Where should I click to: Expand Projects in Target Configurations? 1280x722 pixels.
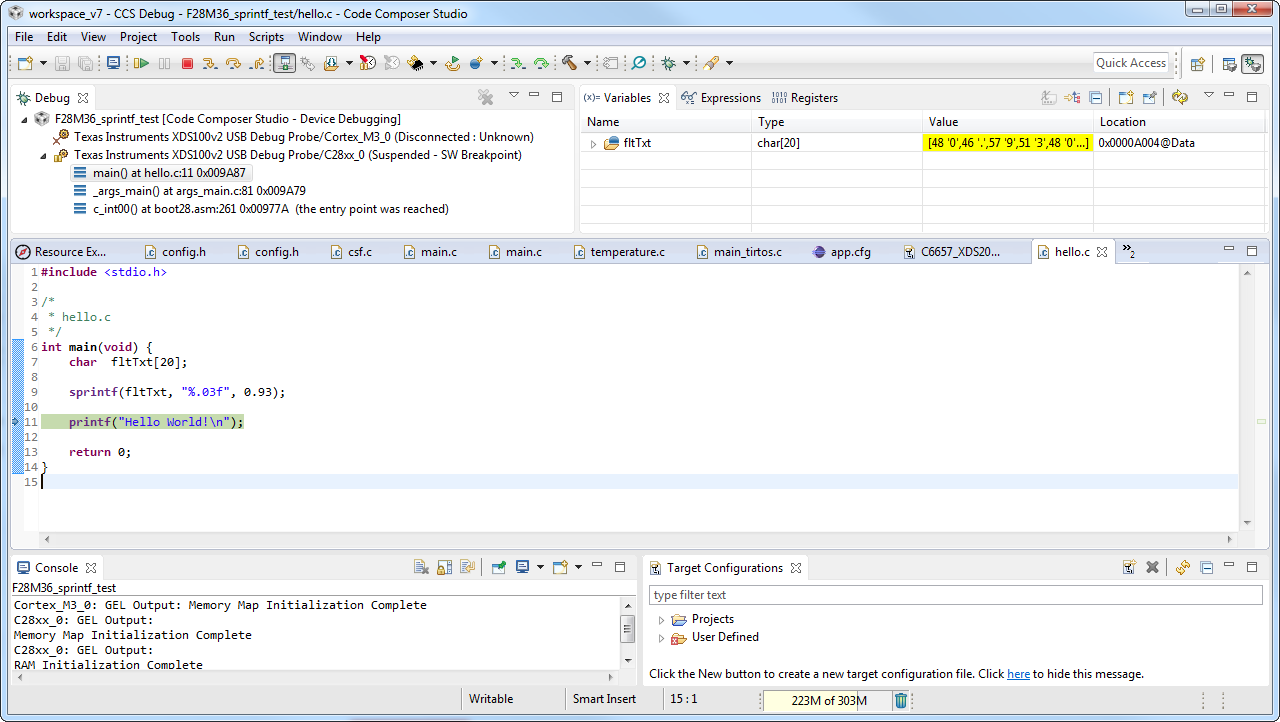click(661, 619)
